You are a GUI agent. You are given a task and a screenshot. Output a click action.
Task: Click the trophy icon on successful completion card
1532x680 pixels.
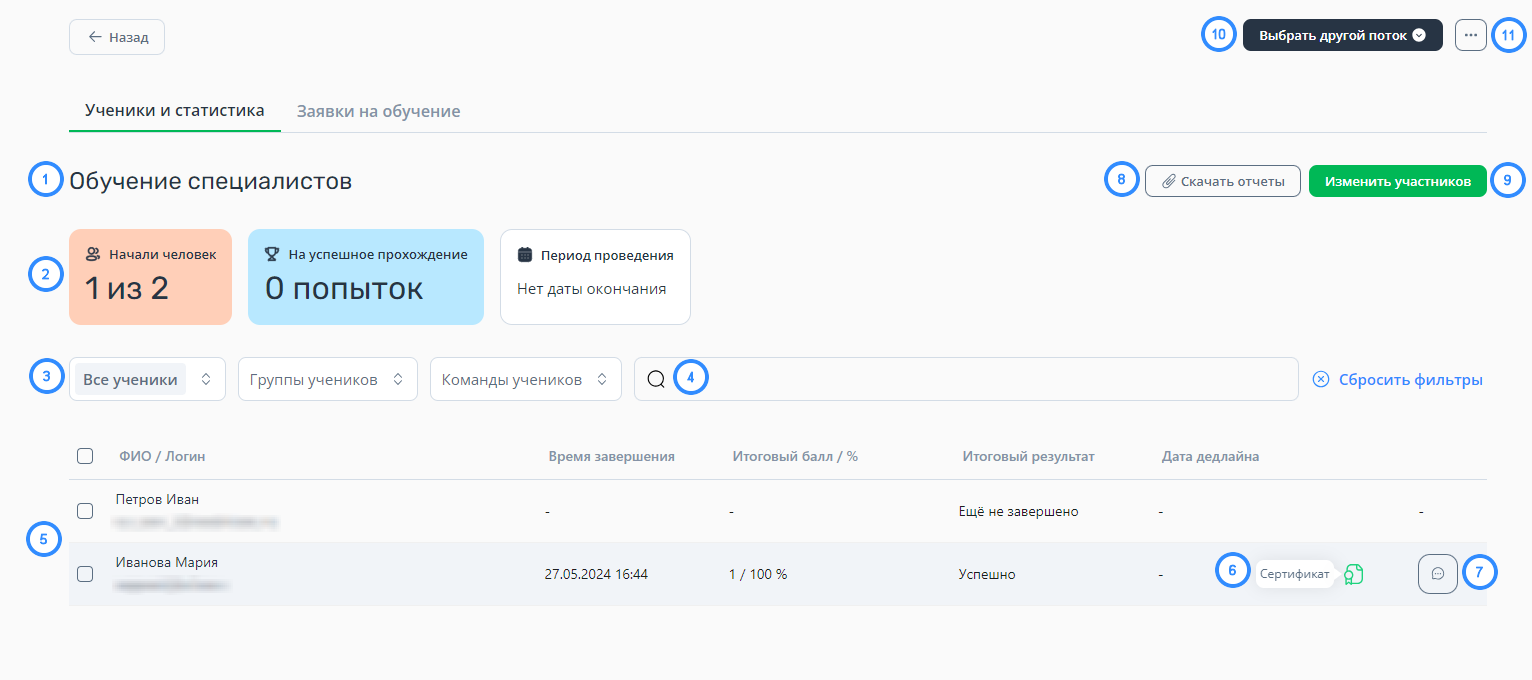point(272,255)
